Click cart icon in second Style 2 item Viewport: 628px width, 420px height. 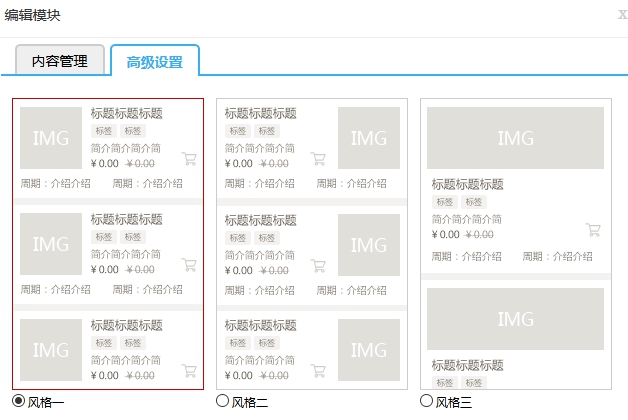(x=318, y=265)
